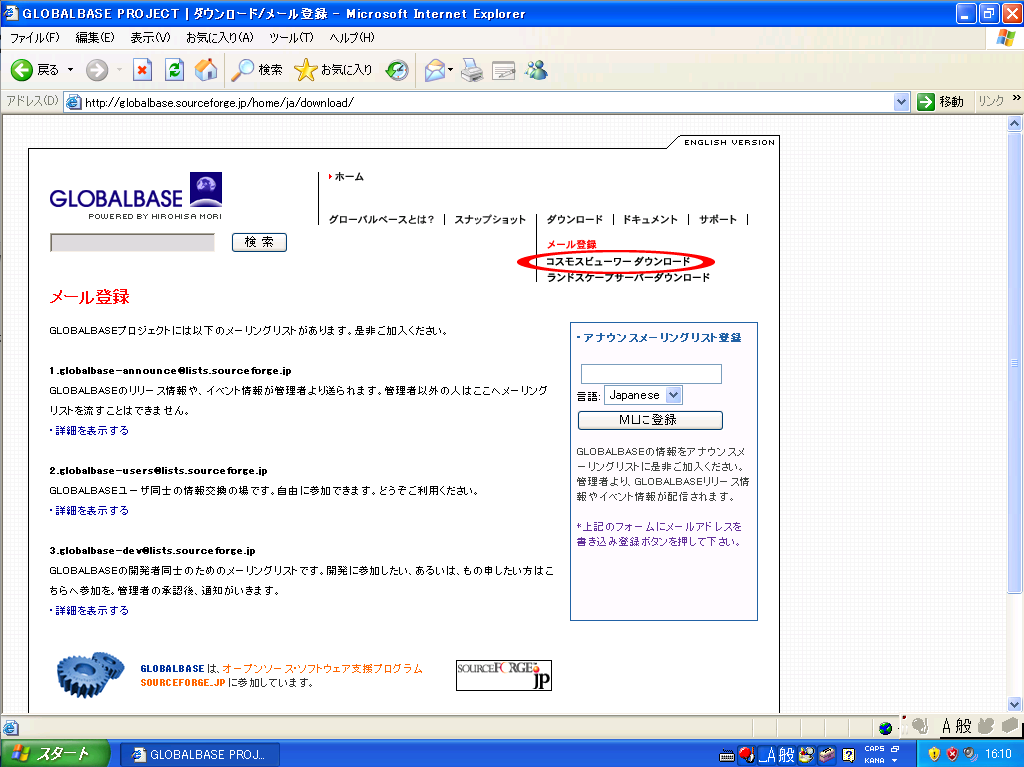
Task: Open the サポート navigation link
Action: (x=718, y=220)
